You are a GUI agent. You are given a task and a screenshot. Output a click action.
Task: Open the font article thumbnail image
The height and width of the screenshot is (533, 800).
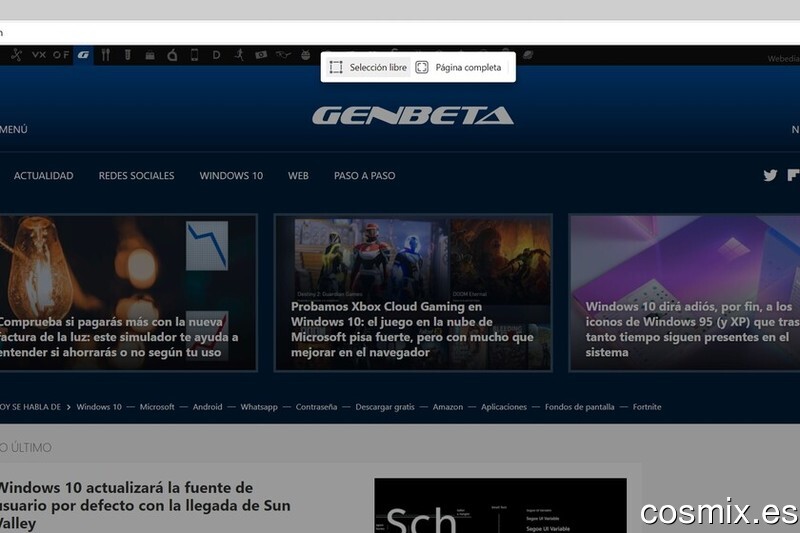coord(501,505)
